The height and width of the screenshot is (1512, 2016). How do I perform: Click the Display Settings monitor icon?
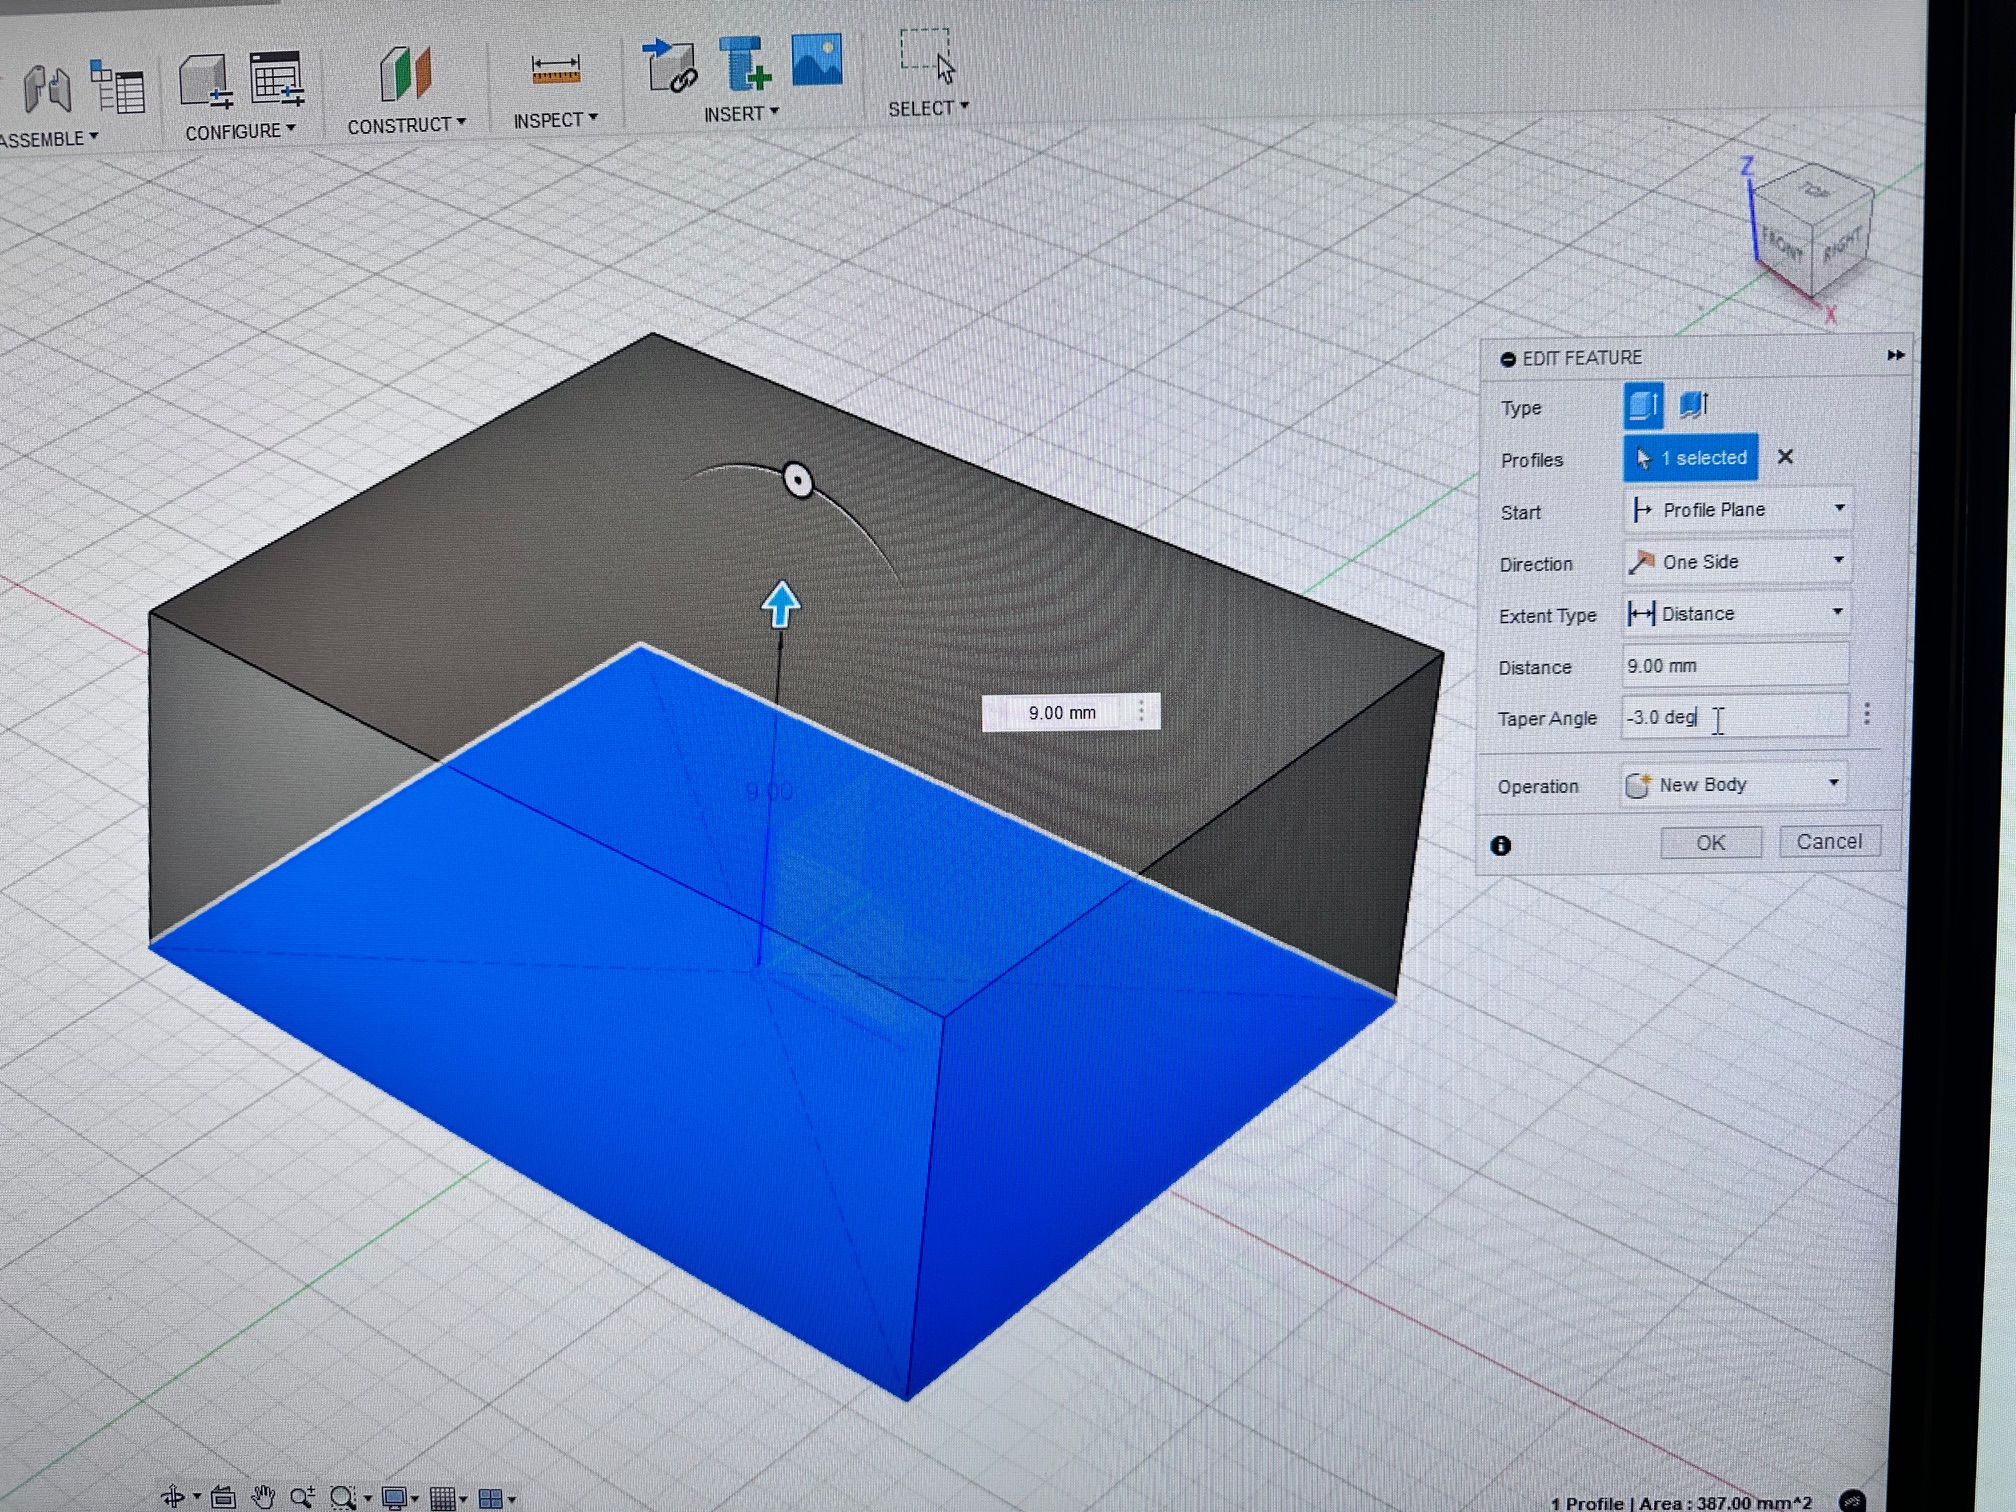pyautogui.click(x=394, y=1498)
